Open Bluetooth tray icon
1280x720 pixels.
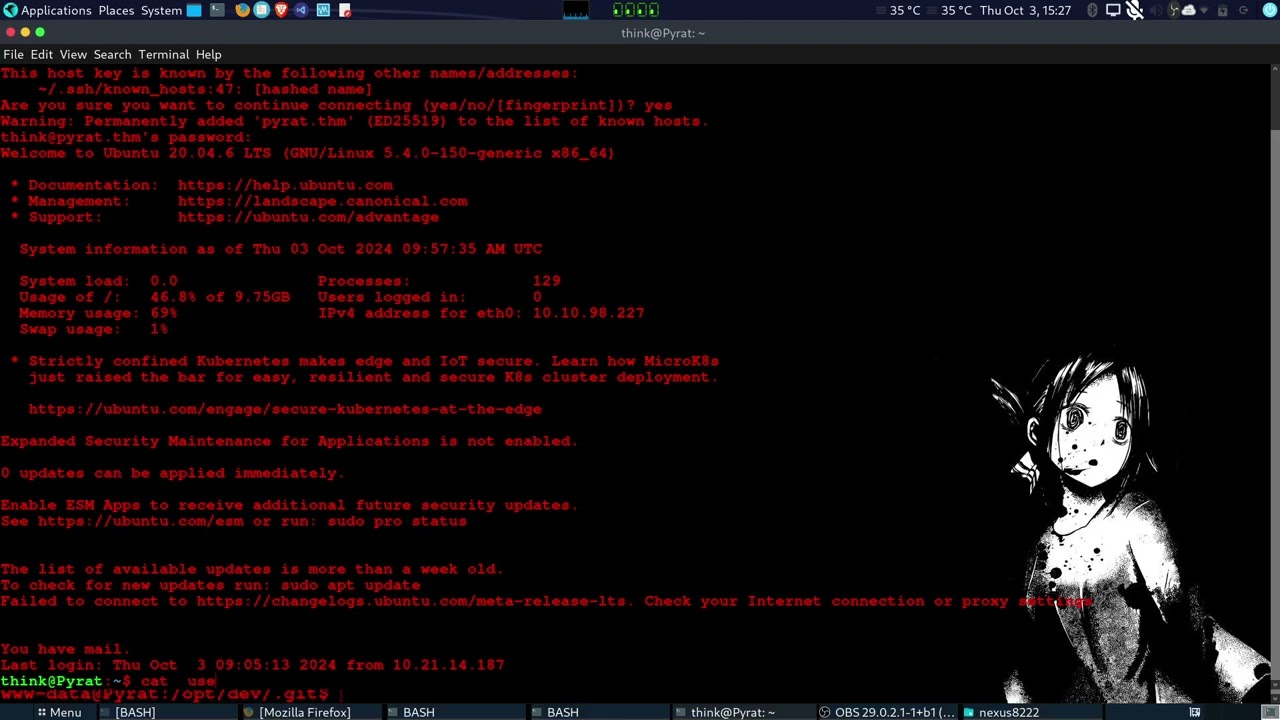[1092, 10]
